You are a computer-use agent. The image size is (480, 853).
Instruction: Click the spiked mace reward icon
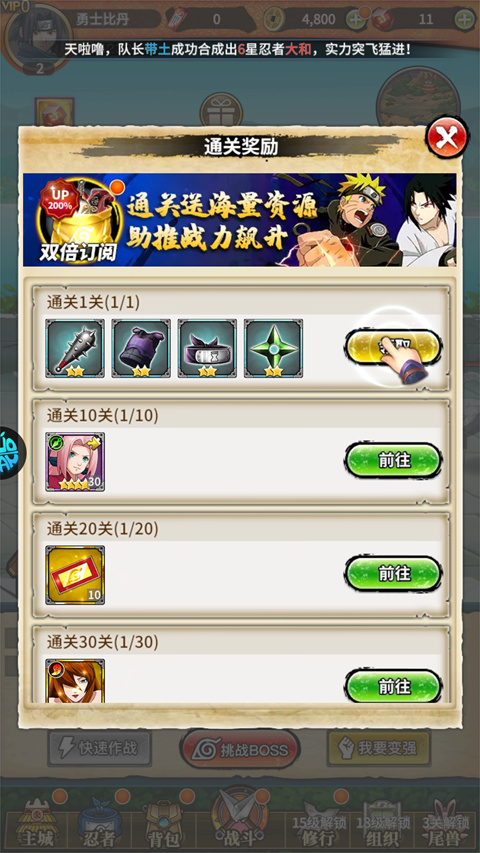point(75,348)
